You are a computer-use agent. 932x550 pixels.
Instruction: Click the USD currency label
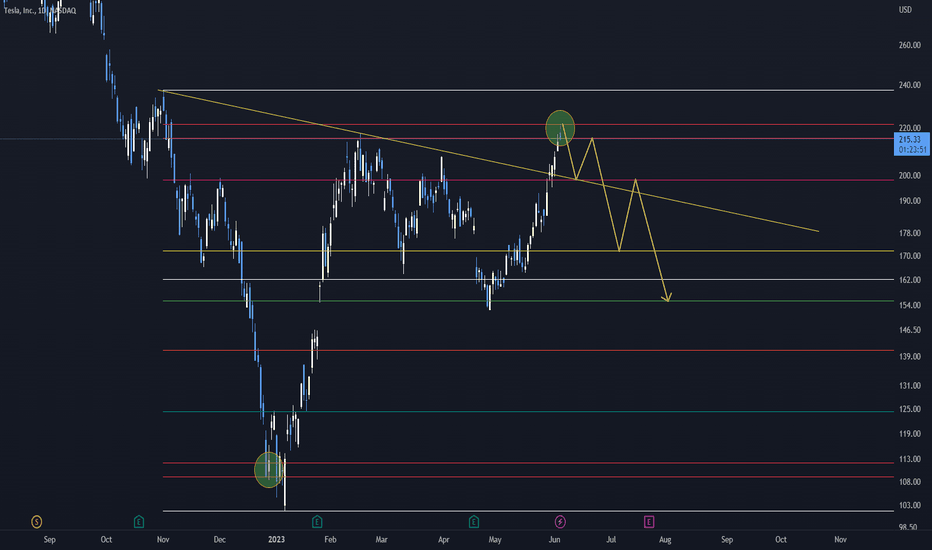[905, 10]
